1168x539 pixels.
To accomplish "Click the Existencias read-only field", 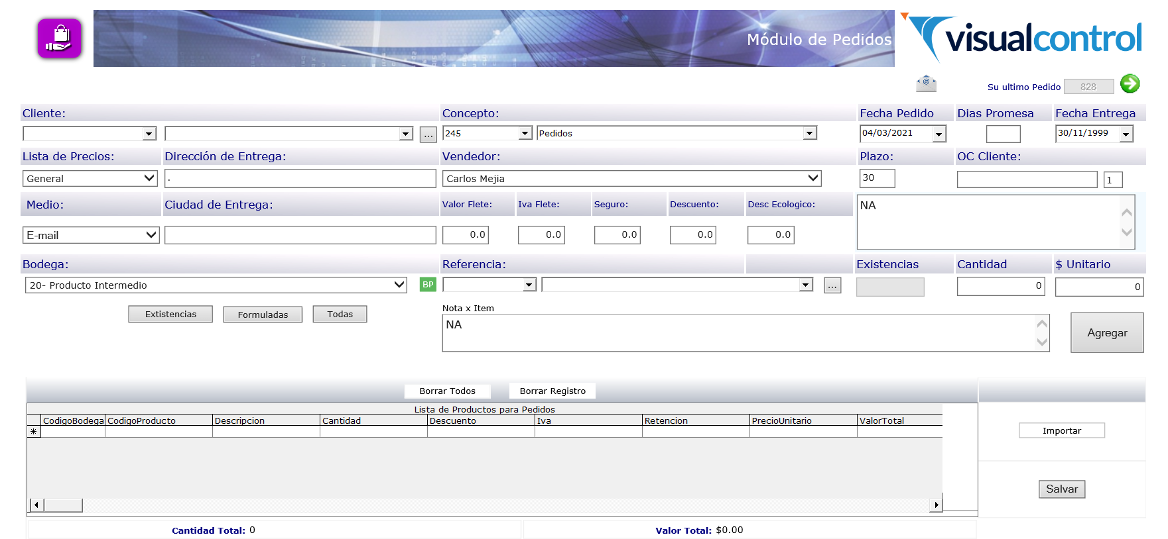I will (890, 287).
